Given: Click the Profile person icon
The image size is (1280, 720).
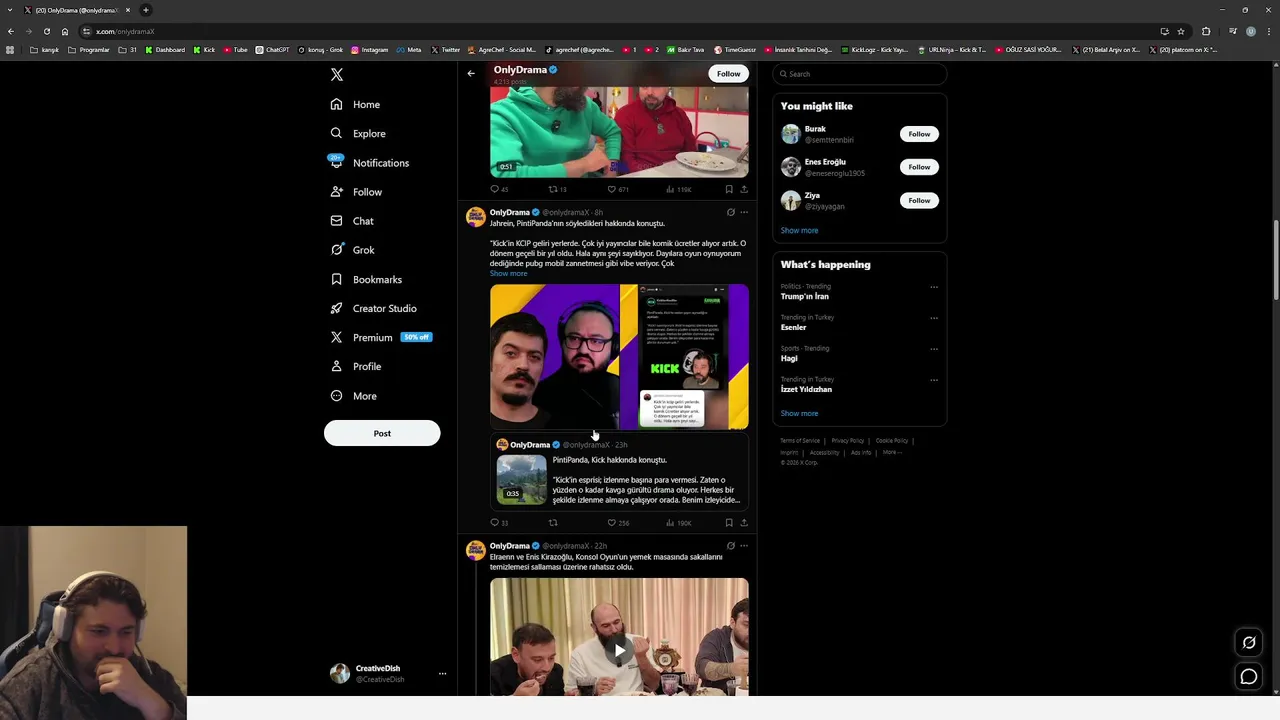Looking at the screenshot, I should click(x=336, y=366).
